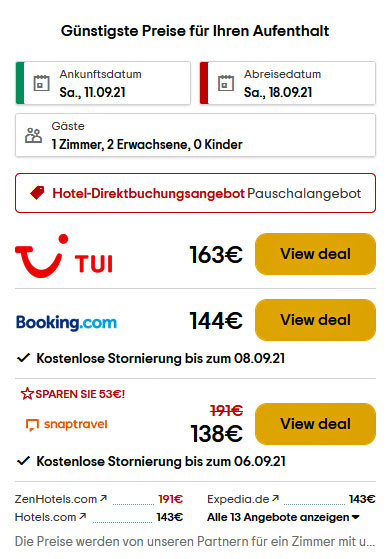
Task: View the Booking.com deal for 144€
Action: click(315, 320)
